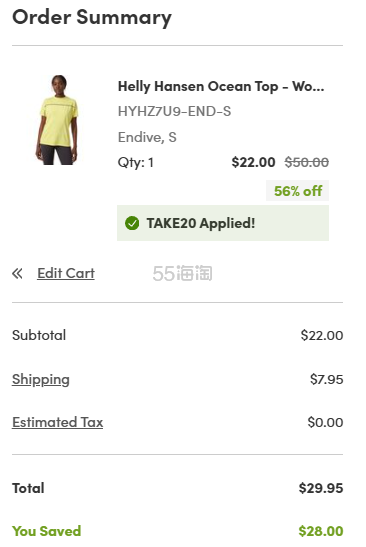
Task: Click the Order Summary heading
Action: tap(92, 17)
